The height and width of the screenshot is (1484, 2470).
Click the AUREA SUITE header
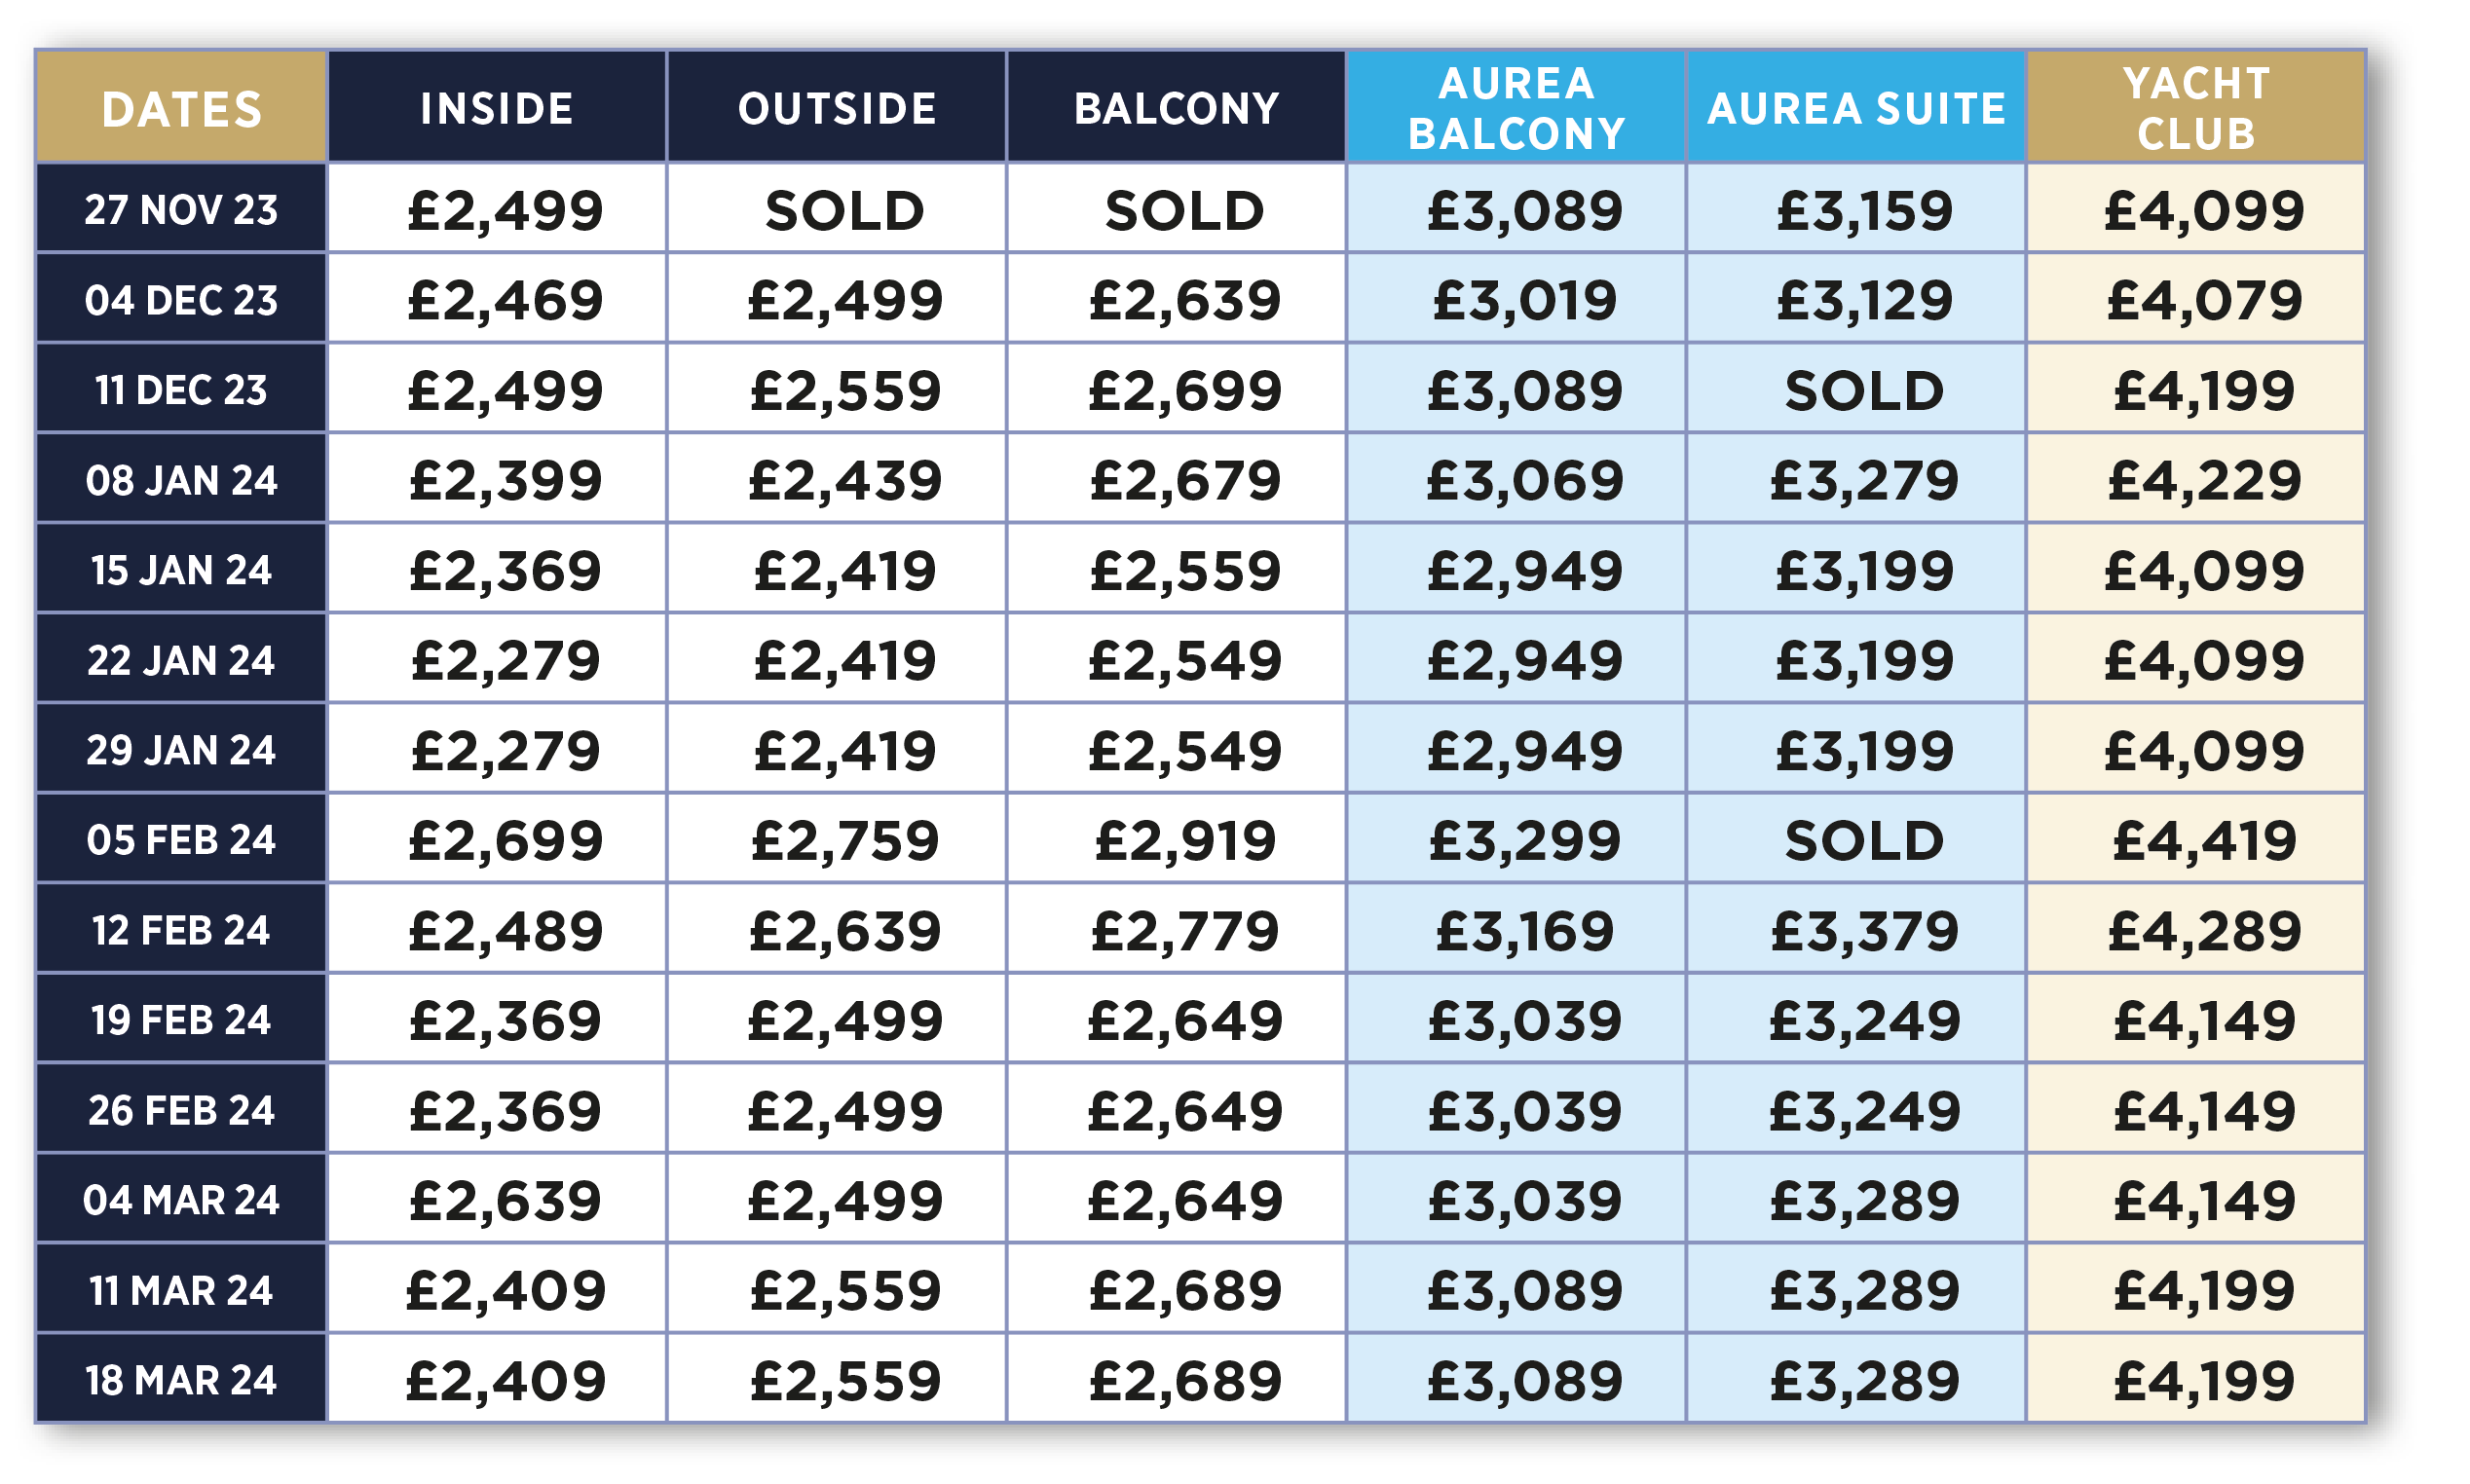1856,107
